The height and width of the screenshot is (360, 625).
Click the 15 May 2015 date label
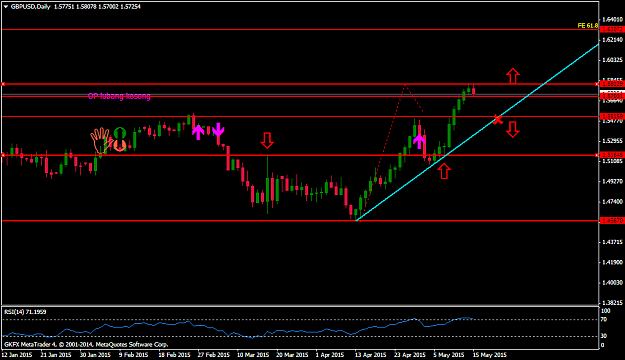(x=490, y=354)
